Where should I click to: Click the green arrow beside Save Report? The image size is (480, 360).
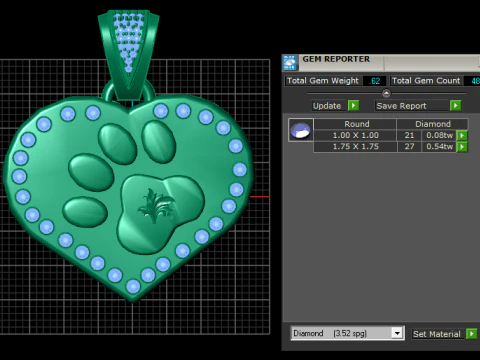(x=455, y=106)
